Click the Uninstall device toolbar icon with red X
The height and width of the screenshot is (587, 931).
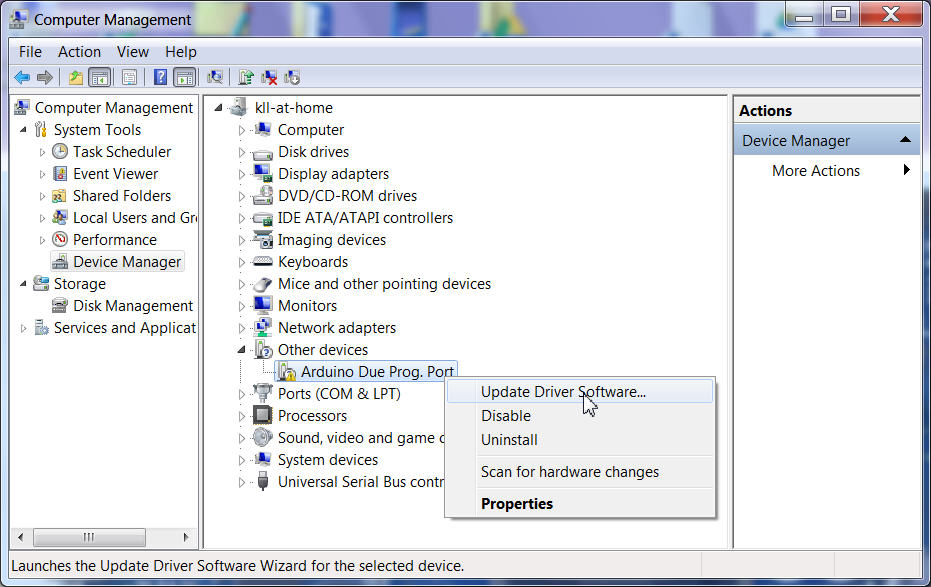pos(269,77)
